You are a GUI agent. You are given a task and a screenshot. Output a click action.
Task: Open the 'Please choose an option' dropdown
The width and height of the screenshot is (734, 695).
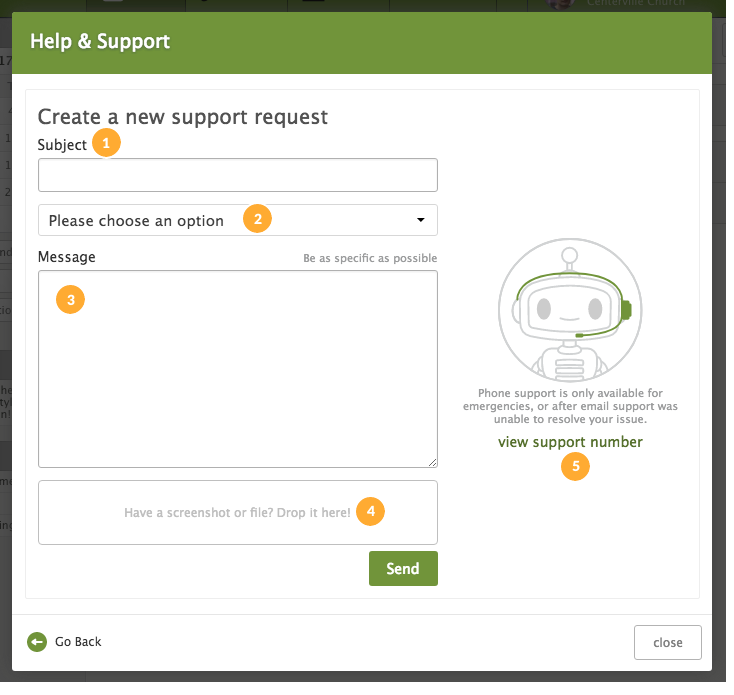[238, 220]
